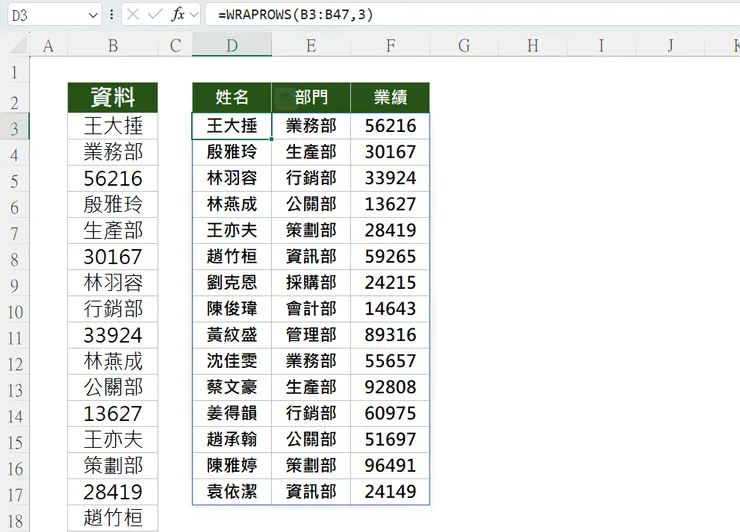This screenshot has height=532, width=740.
Task: Select cell D13 with 蔡文豪
Action: click(x=232, y=387)
